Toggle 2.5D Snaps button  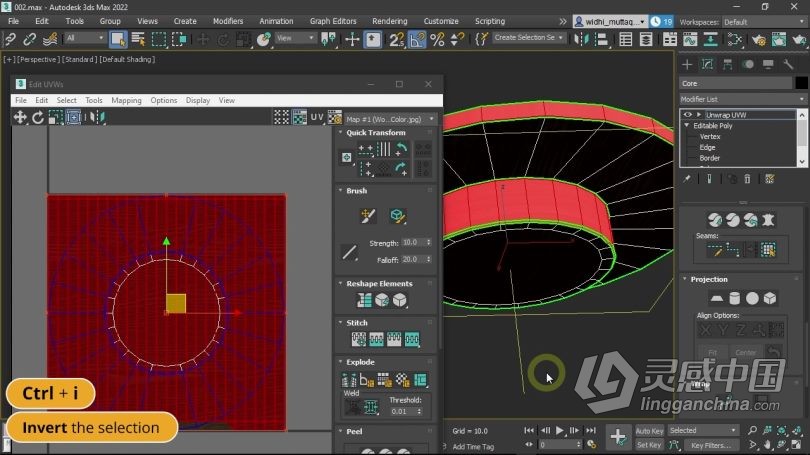pyautogui.click(x=397, y=39)
